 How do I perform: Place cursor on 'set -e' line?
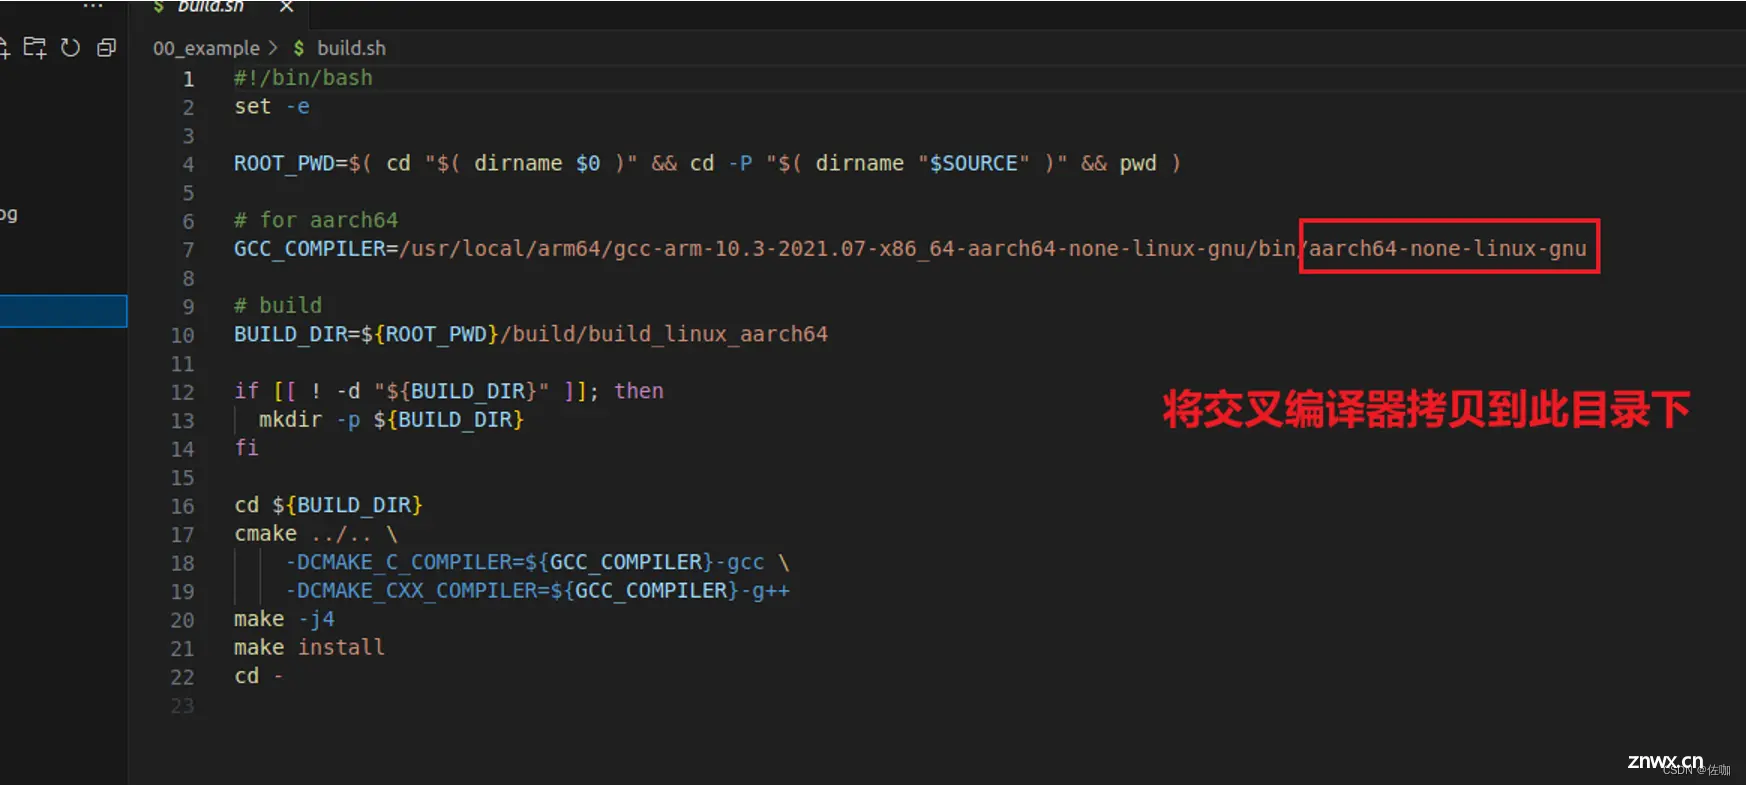pos(272,107)
